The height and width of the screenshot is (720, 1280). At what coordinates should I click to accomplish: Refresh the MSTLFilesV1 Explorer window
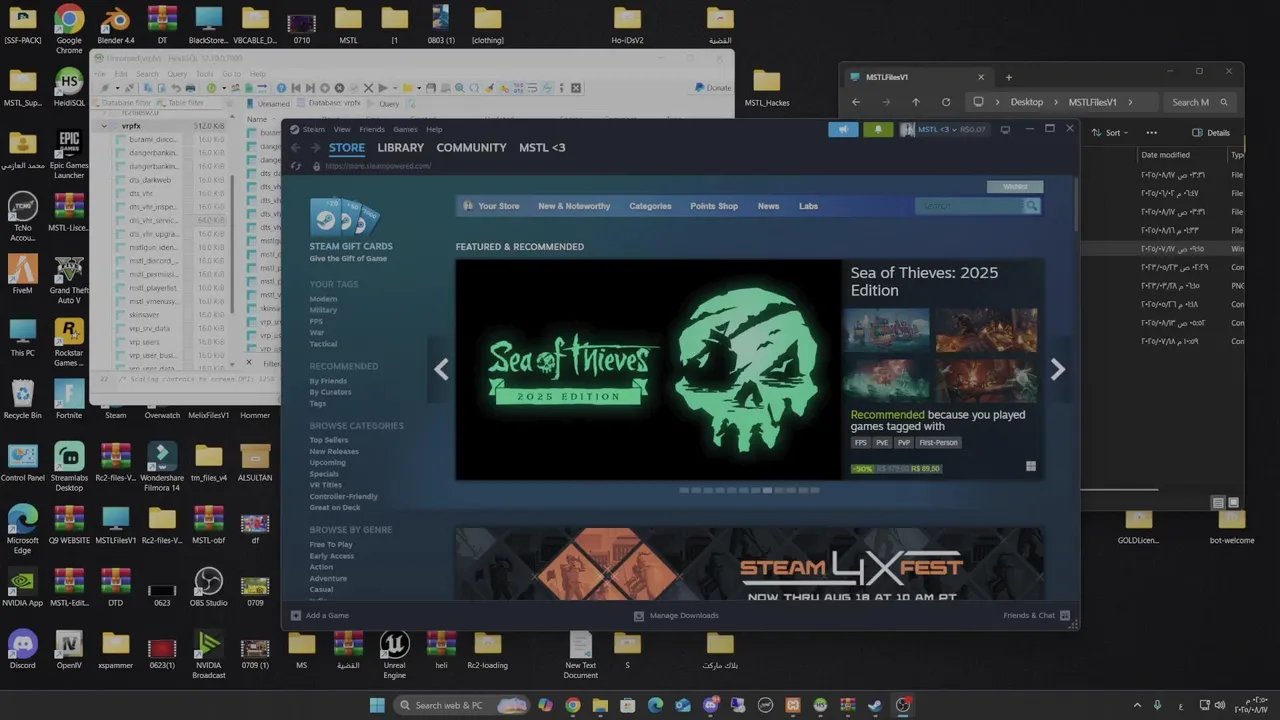tap(946, 102)
